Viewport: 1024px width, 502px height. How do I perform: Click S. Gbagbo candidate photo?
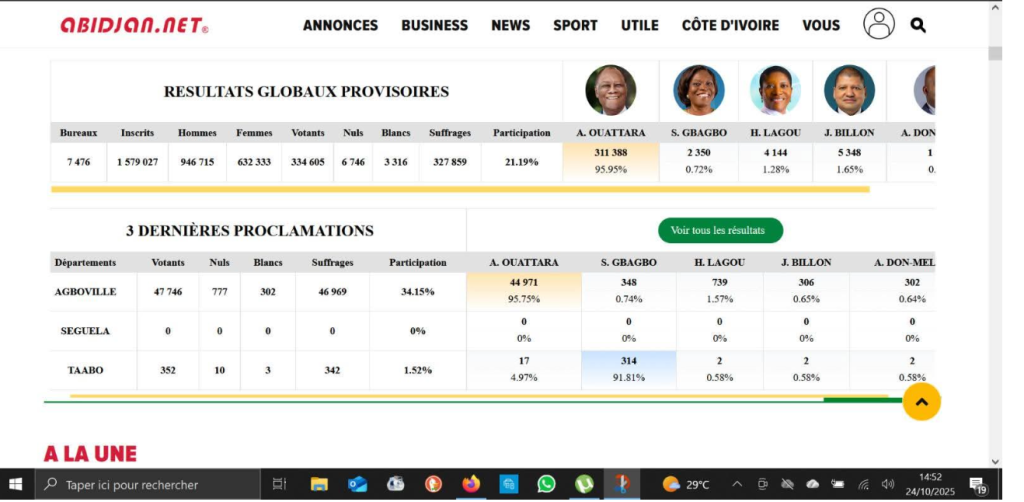[698, 90]
